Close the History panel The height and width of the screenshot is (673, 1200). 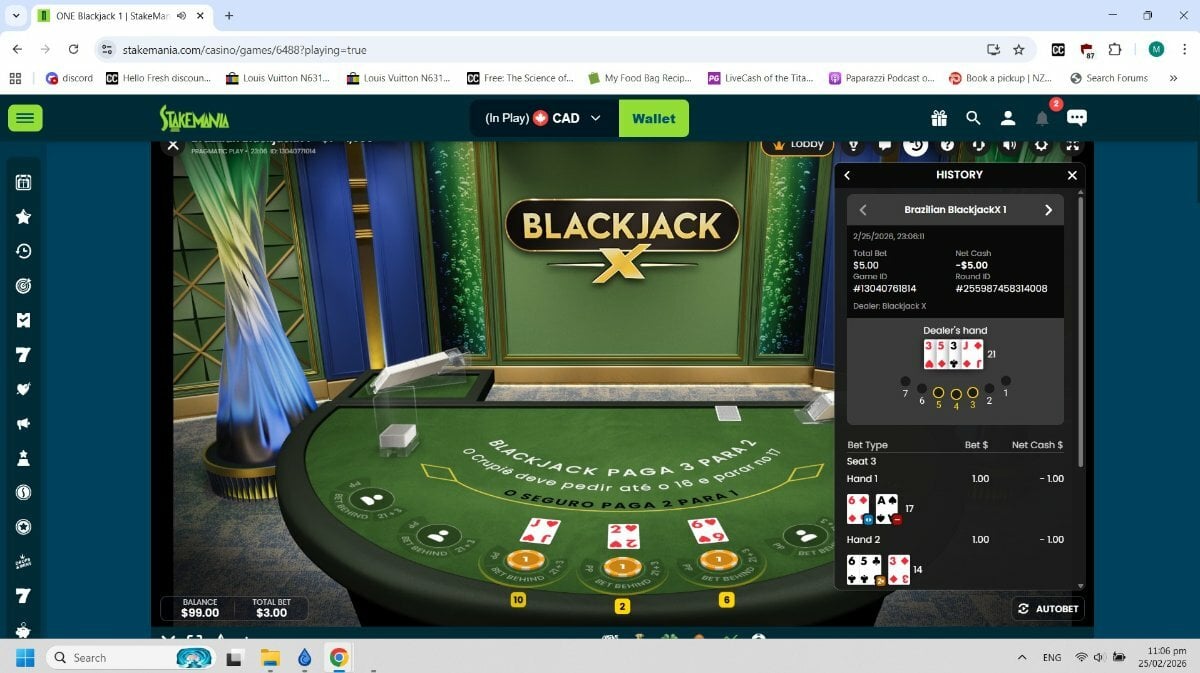tap(1072, 175)
